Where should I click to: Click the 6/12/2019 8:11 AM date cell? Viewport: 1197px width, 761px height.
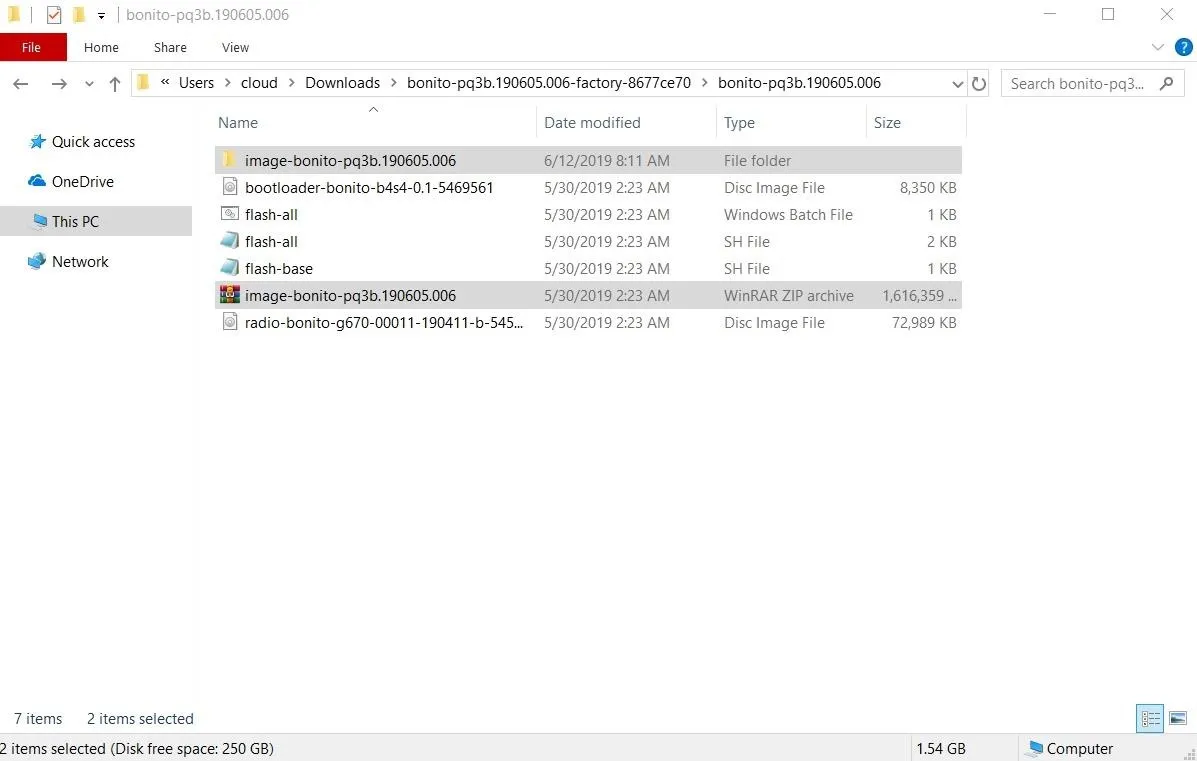pos(607,160)
